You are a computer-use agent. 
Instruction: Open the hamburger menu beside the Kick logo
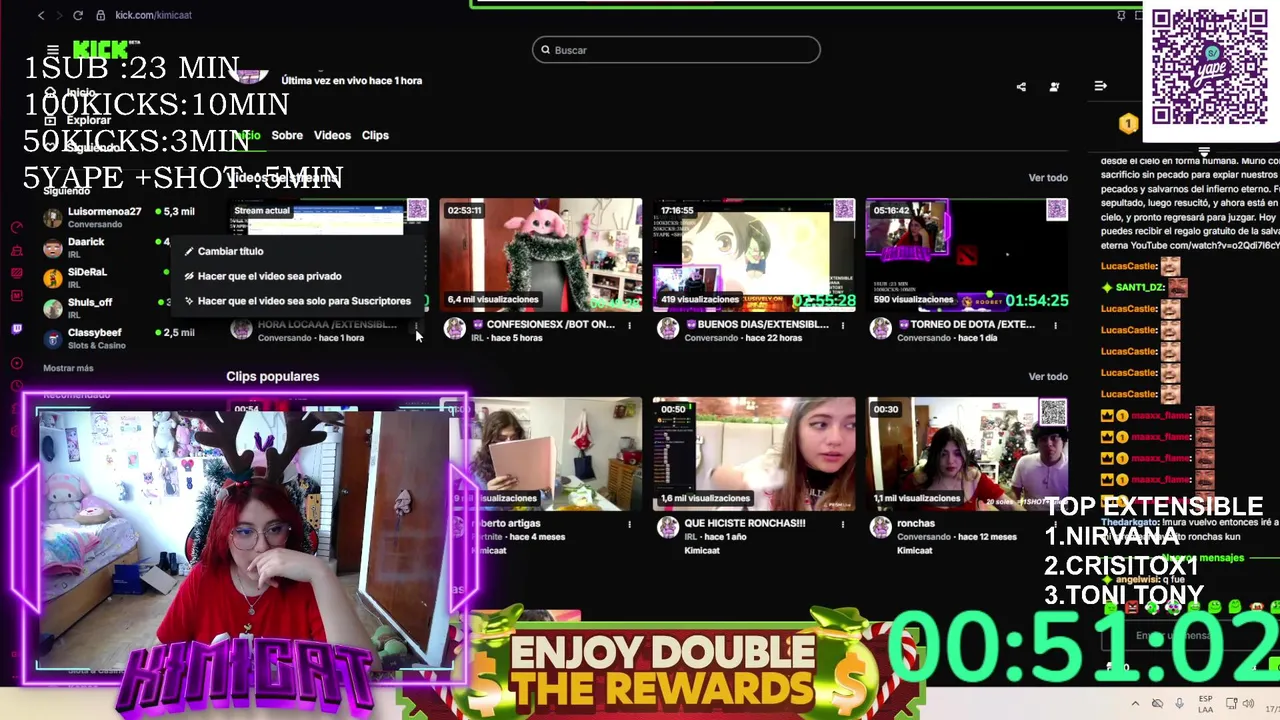click(52, 50)
